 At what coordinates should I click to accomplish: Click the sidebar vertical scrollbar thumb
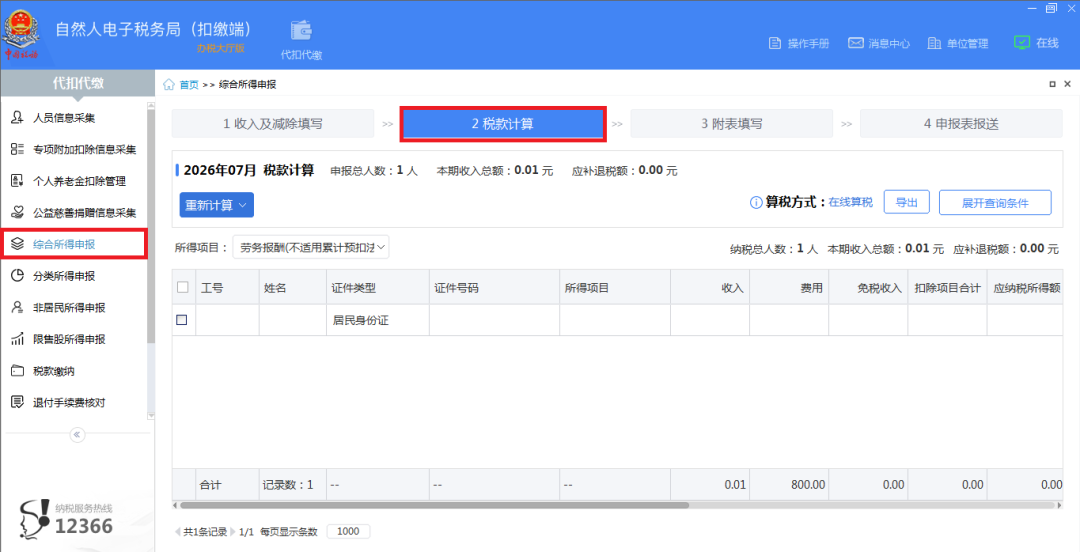(151, 226)
